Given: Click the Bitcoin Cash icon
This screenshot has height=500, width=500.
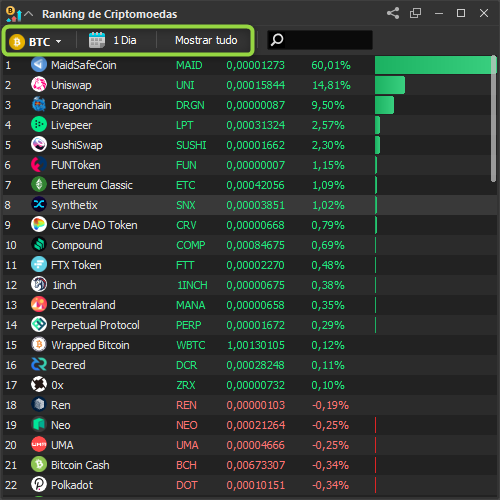Looking at the screenshot, I should point(39,465).
